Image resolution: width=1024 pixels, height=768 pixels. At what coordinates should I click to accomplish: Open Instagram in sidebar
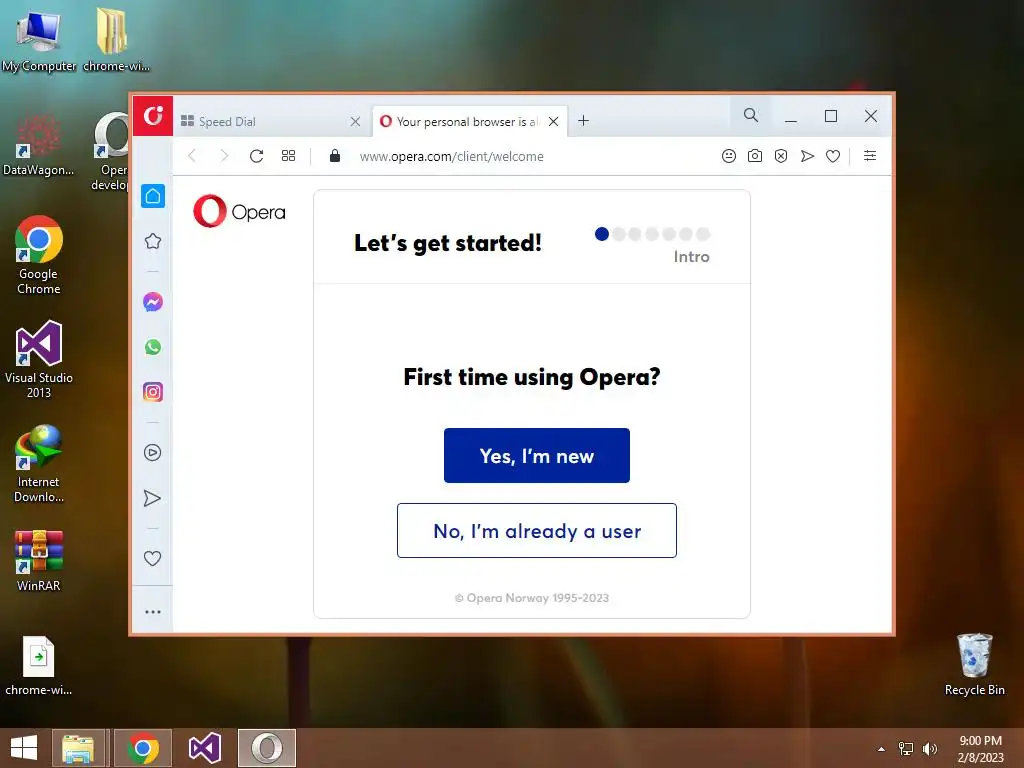(153, 392)
